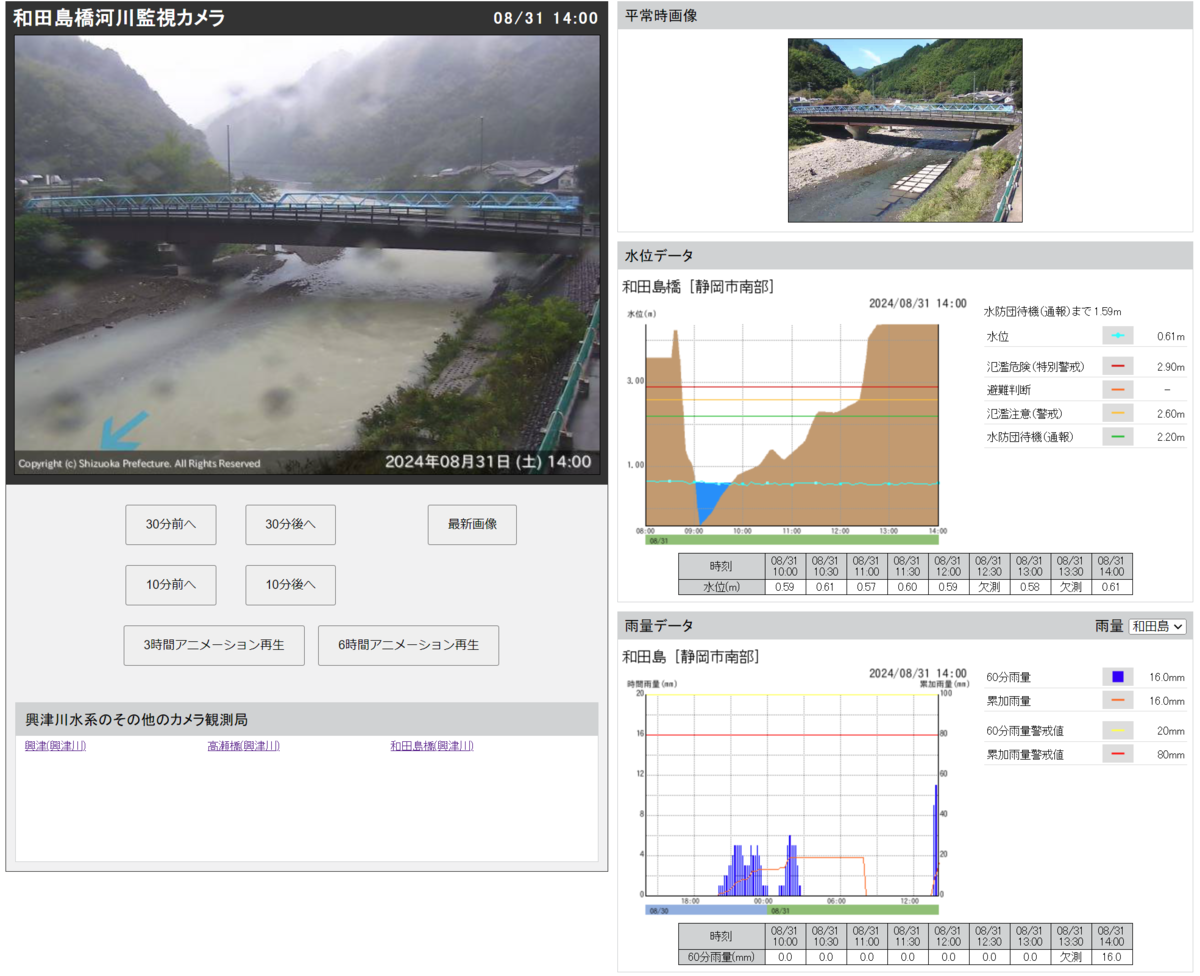Click water level 欠測 cell at 12:30
The image size is (1200, 976).
989,587
